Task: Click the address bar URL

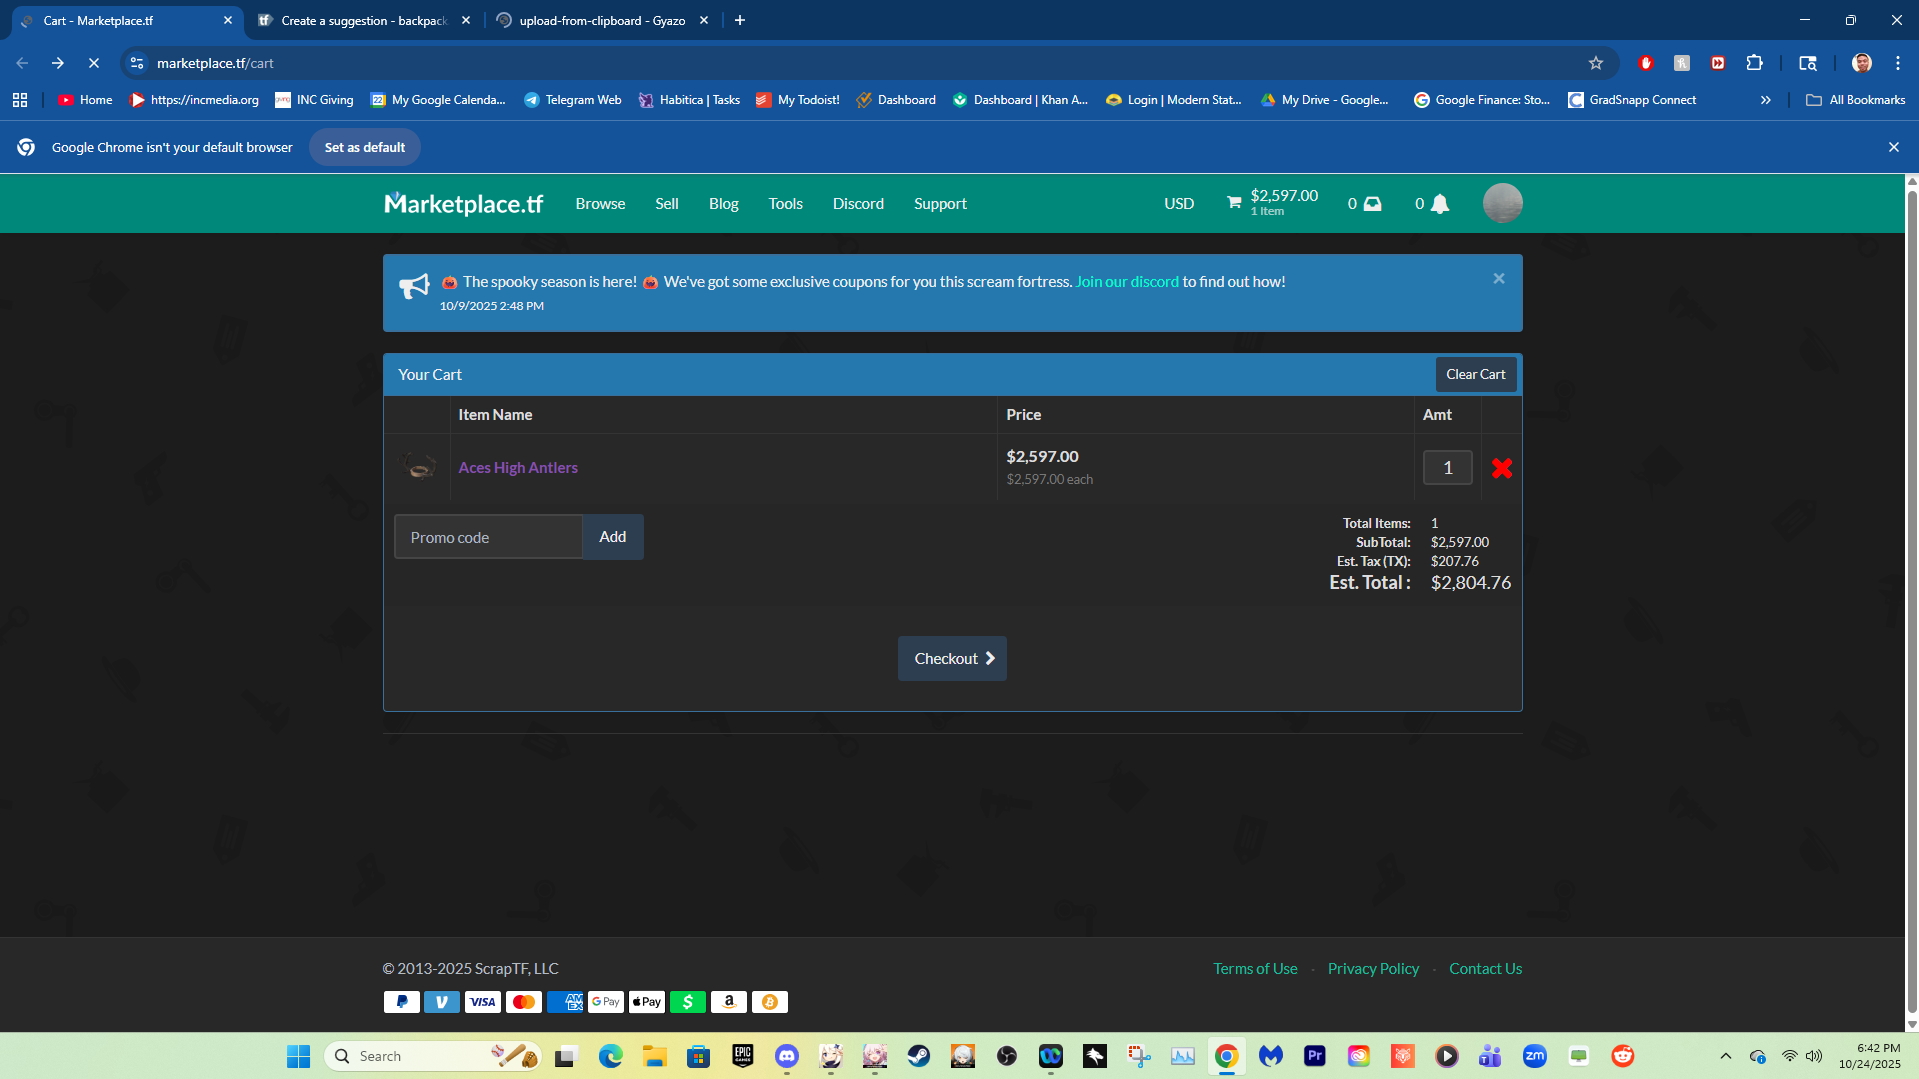Action: point(215,63)
